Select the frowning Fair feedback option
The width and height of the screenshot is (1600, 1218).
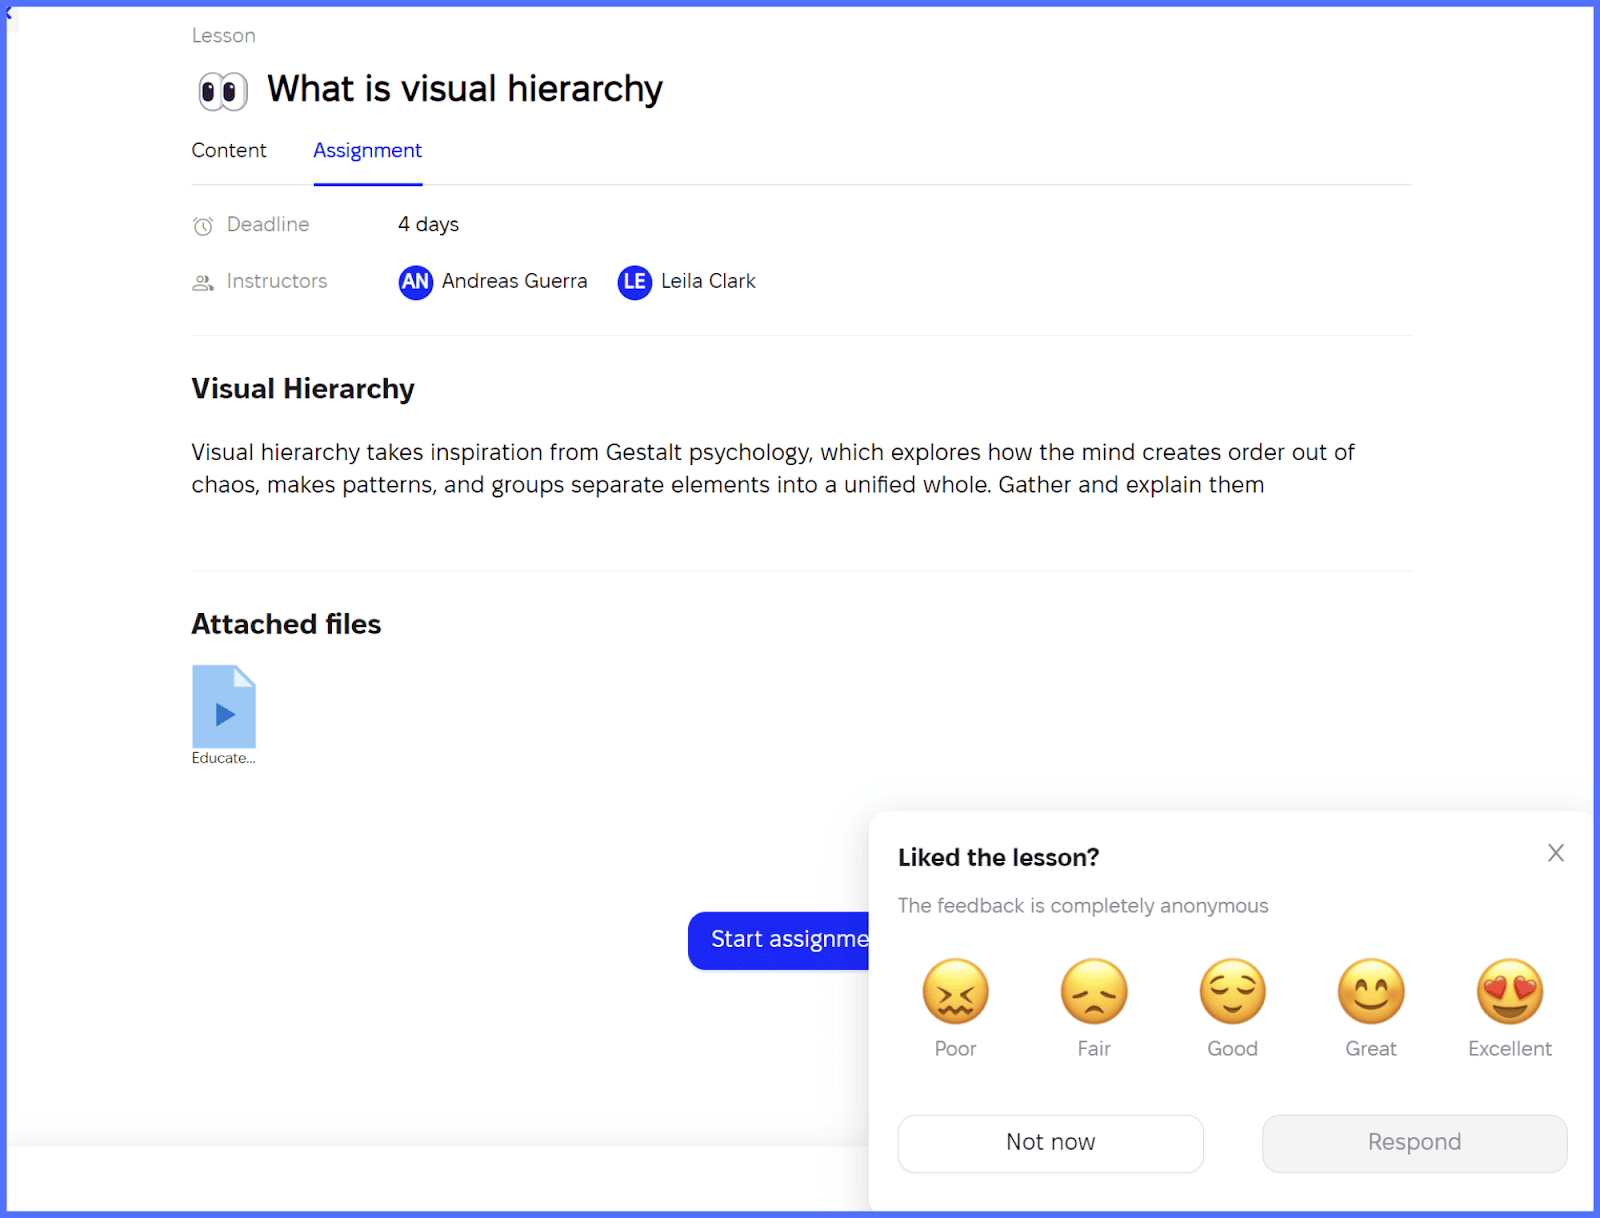tap(1093, 991)
